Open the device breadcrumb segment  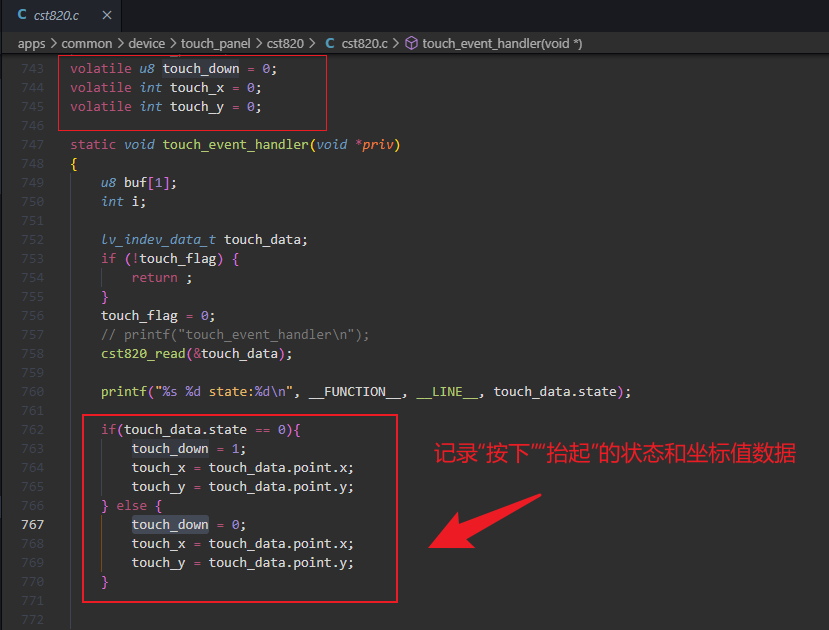pyautogui.click(x=146, y=43)
